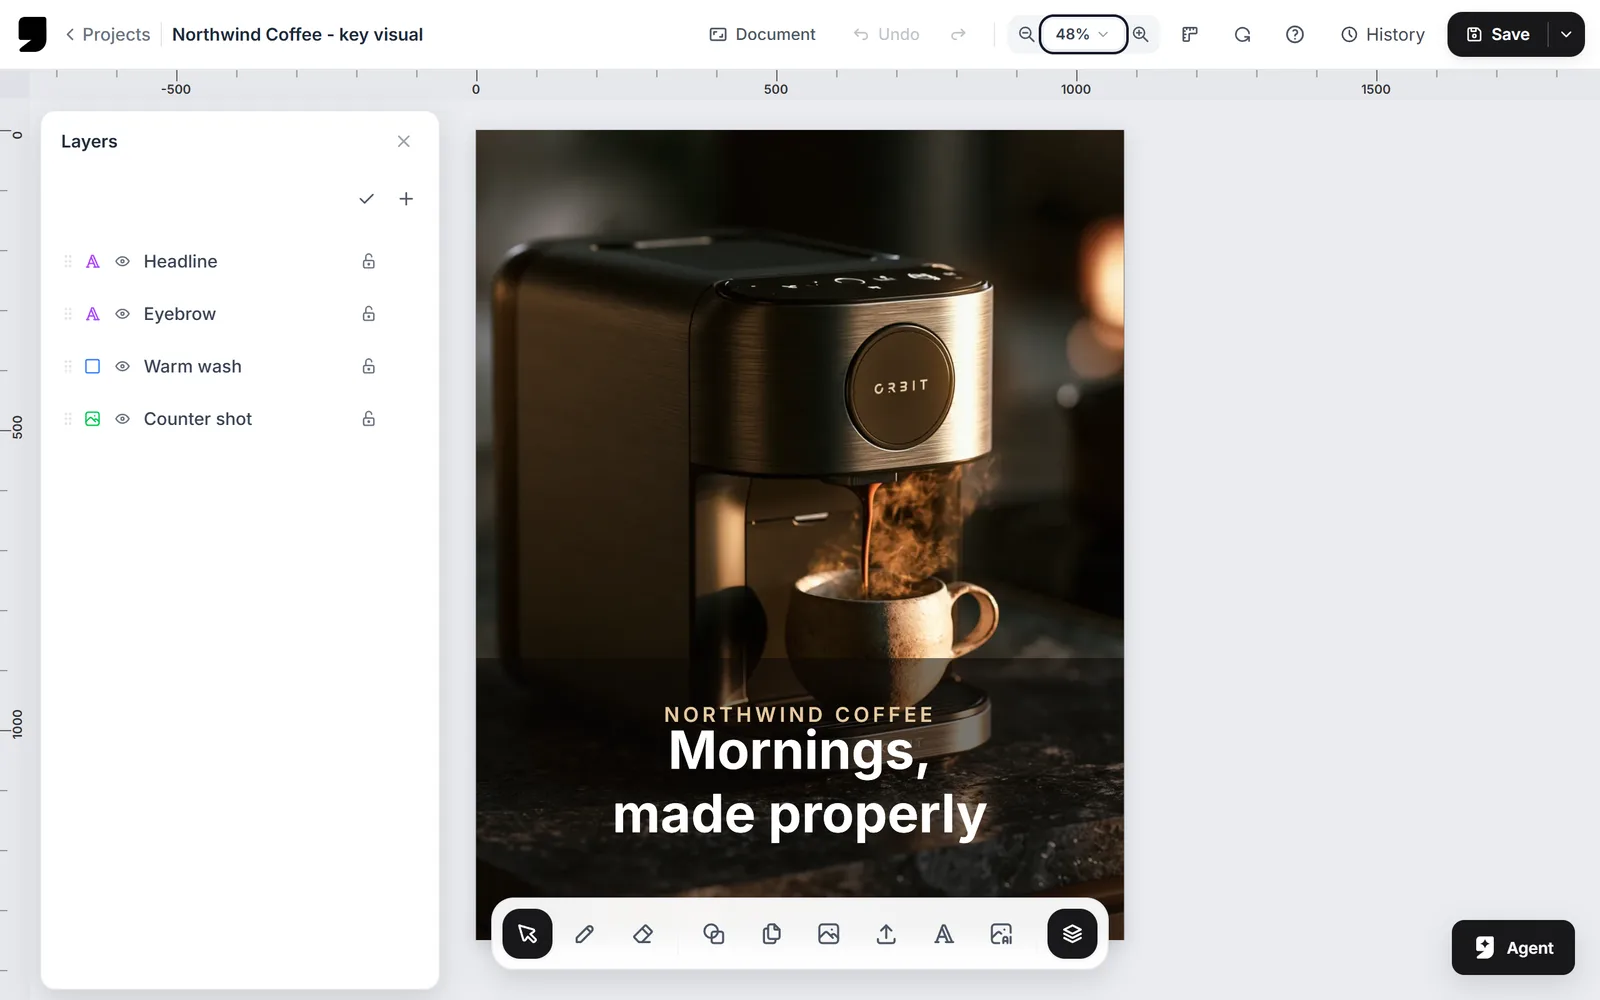
Task: Open the shapes tool
Action: coord(714,934)
